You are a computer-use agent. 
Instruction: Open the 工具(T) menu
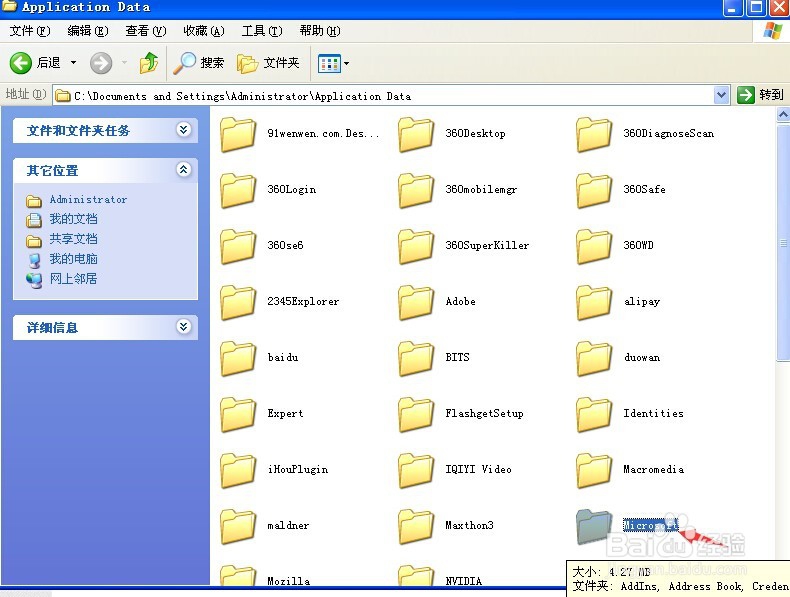262,31
